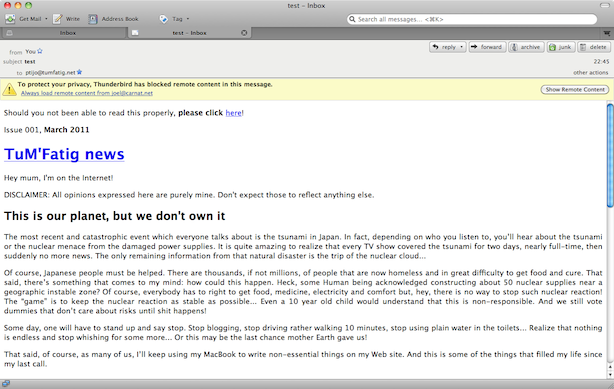Click the Tag icon in toolbar
Image resolution: width=614 pixels, height=389 pixels.
pyautogui.click(x=164, y=19)
